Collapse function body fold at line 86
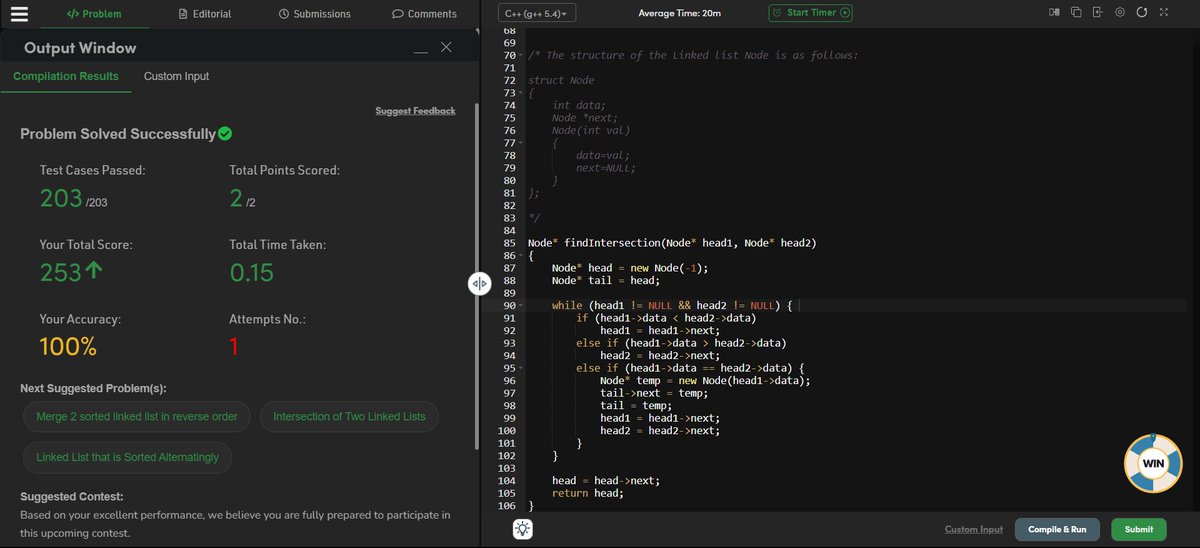 point(522,256)
